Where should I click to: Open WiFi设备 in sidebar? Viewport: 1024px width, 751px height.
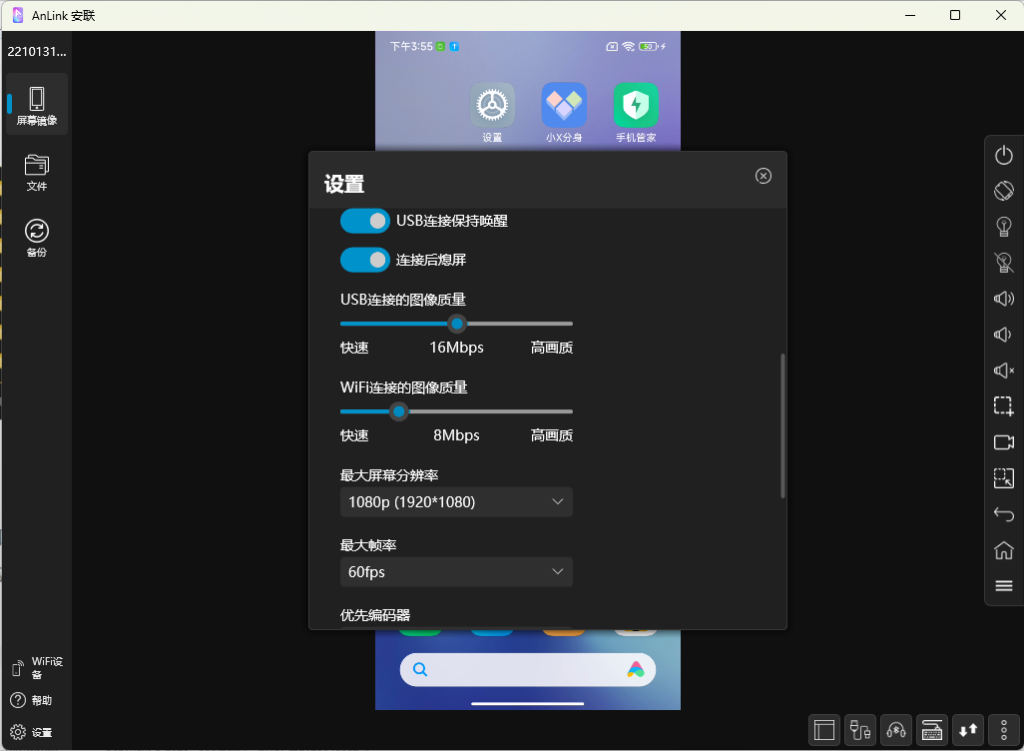[36, 667]
